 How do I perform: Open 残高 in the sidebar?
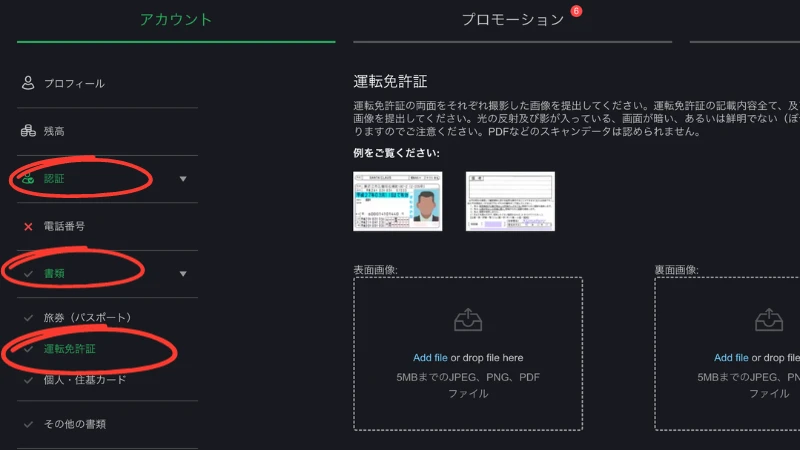point(54,131)
